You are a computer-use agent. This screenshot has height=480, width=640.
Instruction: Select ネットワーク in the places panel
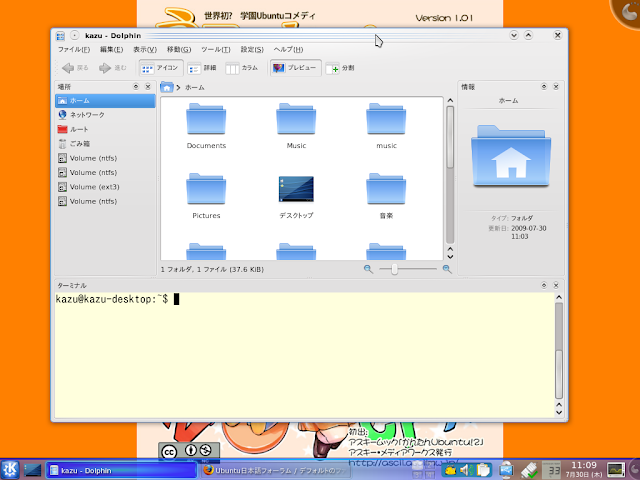coord(105,115)
